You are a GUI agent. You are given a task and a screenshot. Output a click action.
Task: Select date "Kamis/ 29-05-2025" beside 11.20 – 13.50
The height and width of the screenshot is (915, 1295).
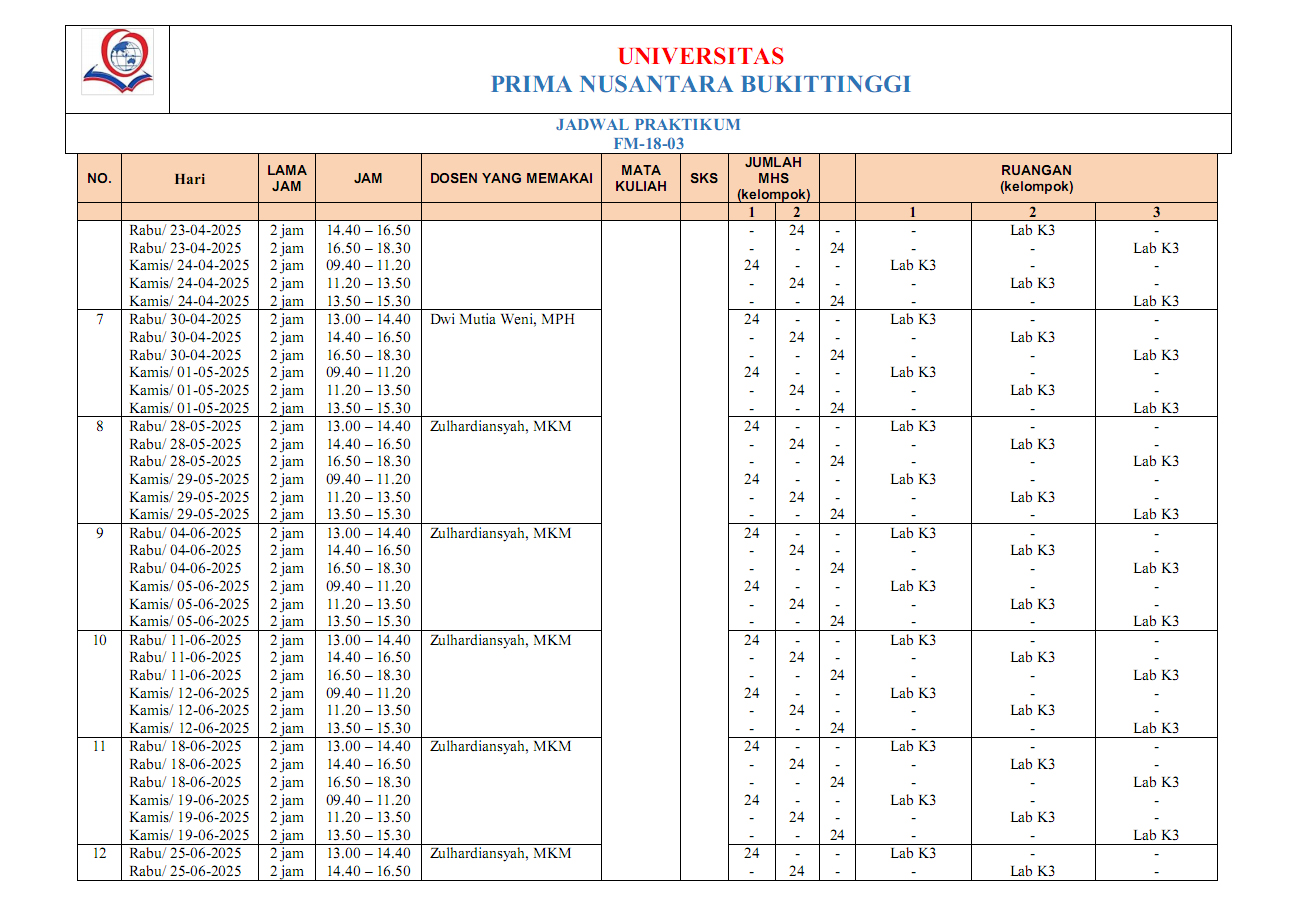pyautogui.click(x=189, y=497)
